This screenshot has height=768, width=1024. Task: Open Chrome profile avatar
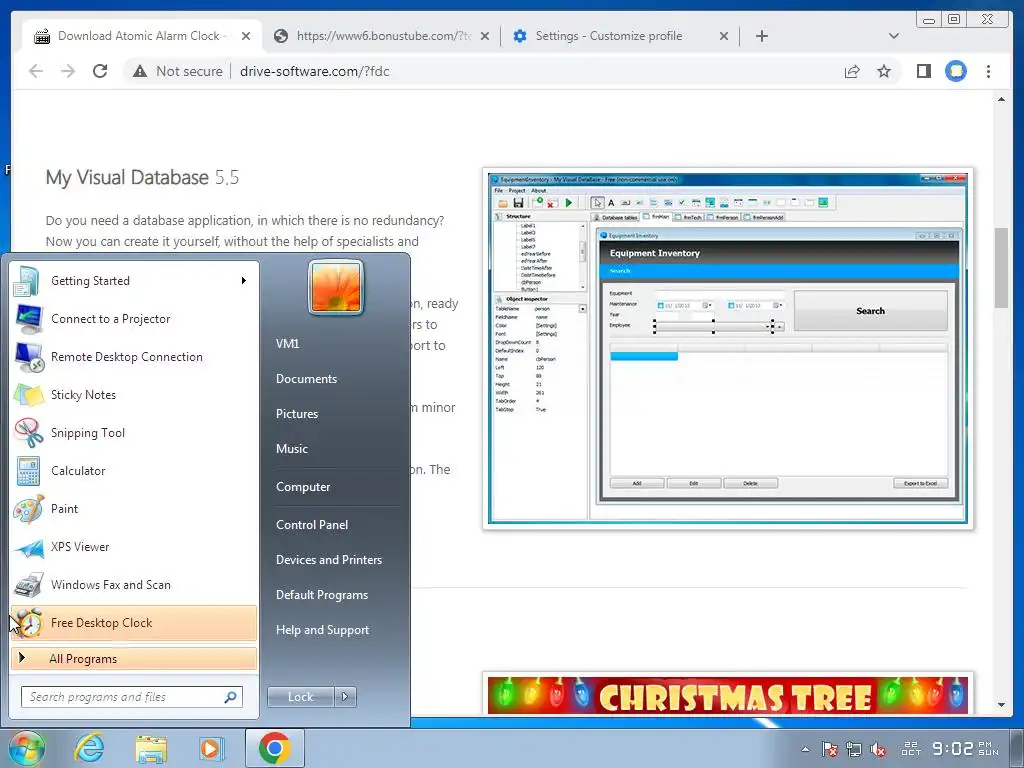pos(956,71)
